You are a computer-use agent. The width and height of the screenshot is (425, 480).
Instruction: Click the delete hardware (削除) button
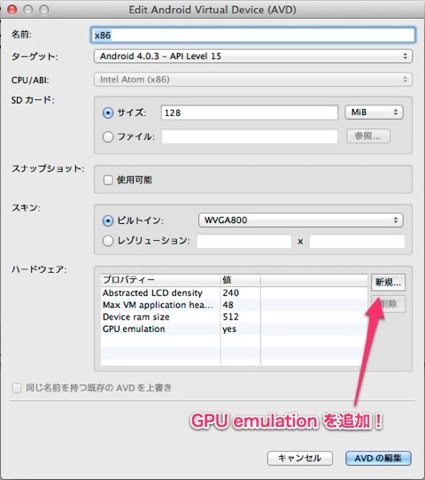(x=388, y=304)
